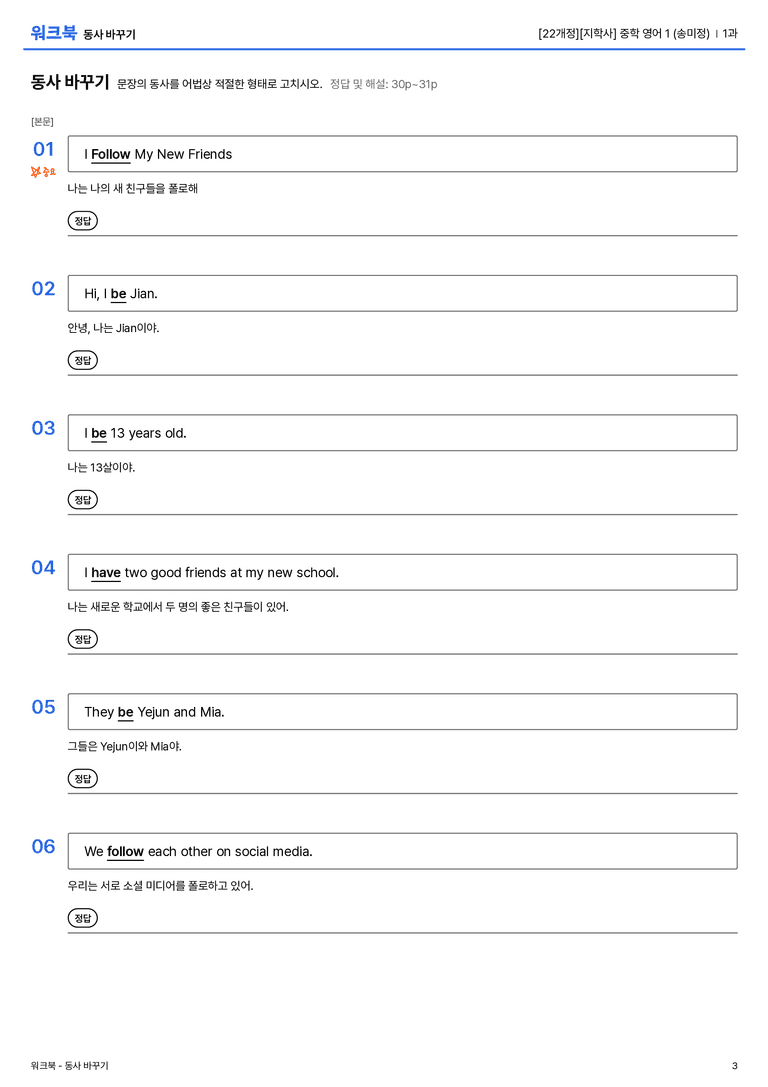The width and height of the screenshot is (768, 1087).
Task: Click the underlined verb follow in sentence 06
Action: tap(125, 851)
